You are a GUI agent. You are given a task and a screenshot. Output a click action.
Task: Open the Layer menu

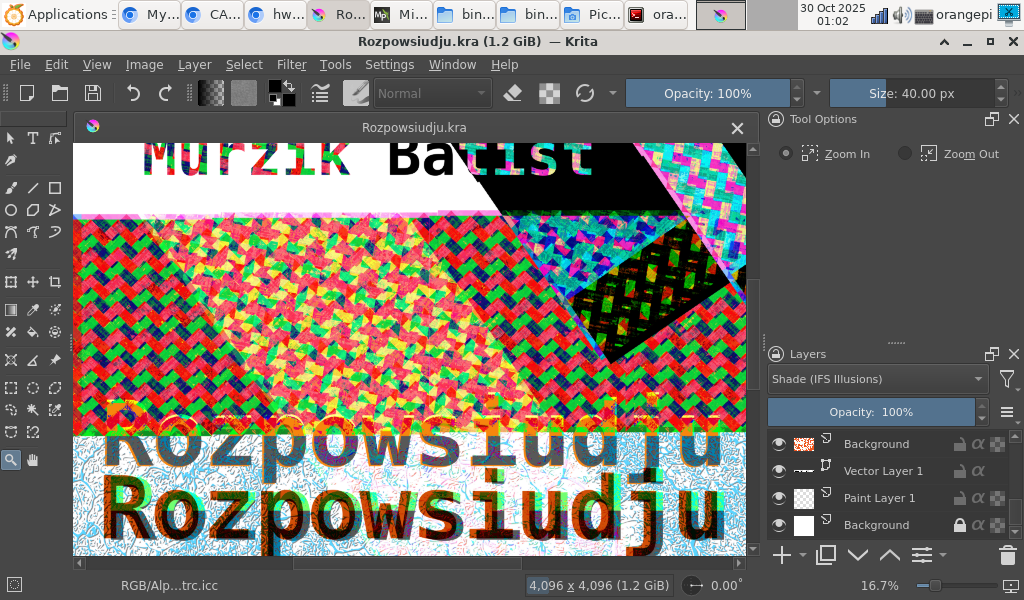click(x=195, y=64)
